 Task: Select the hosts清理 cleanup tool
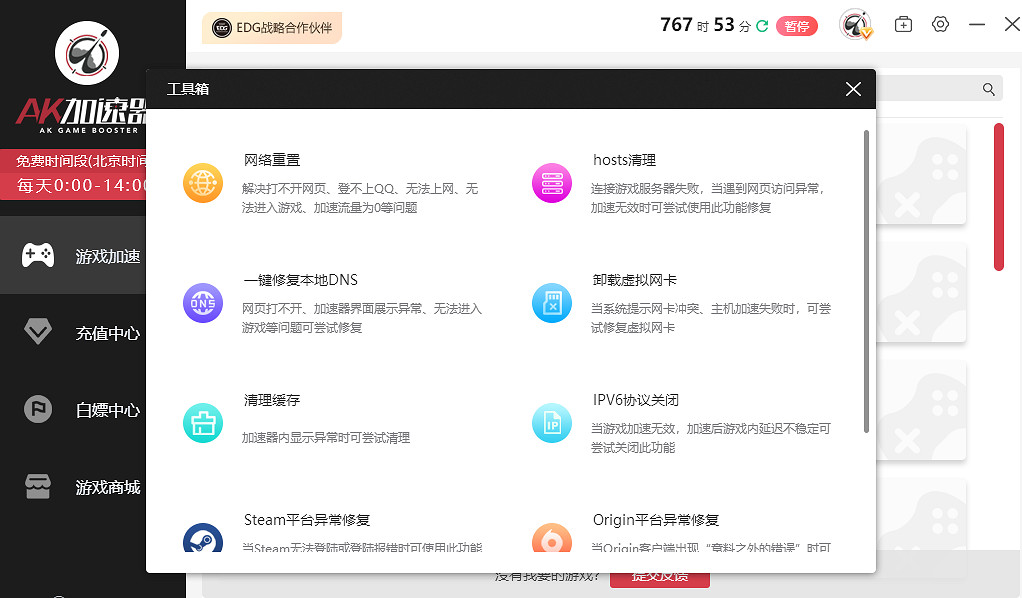[x=552, y=183]
